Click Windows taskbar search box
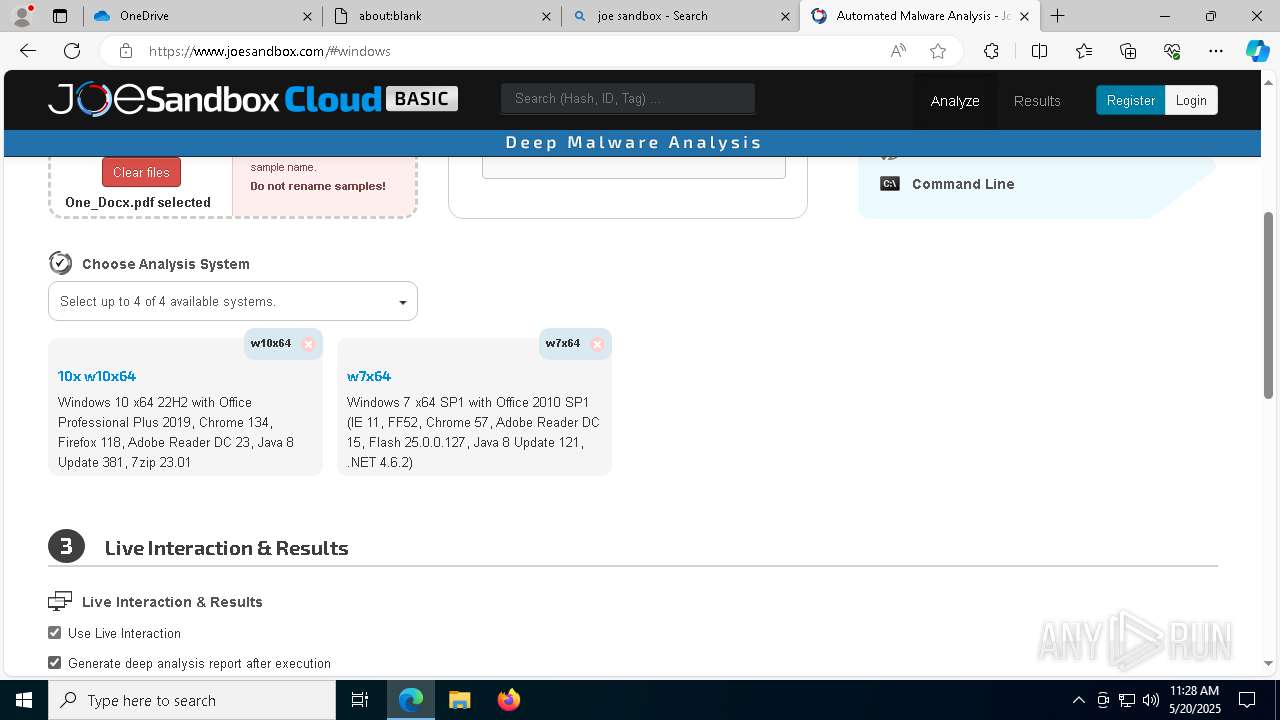1280x720 pixels. pos(192,700)
